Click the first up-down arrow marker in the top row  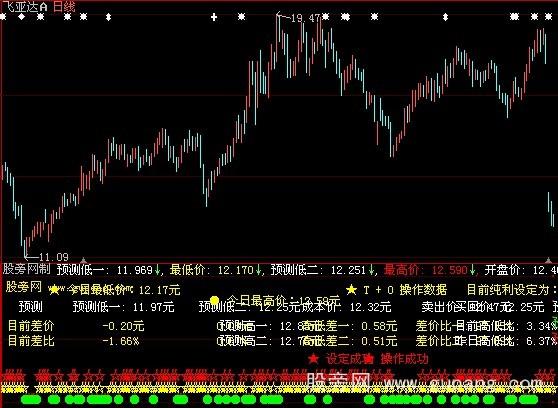(109, 17)
